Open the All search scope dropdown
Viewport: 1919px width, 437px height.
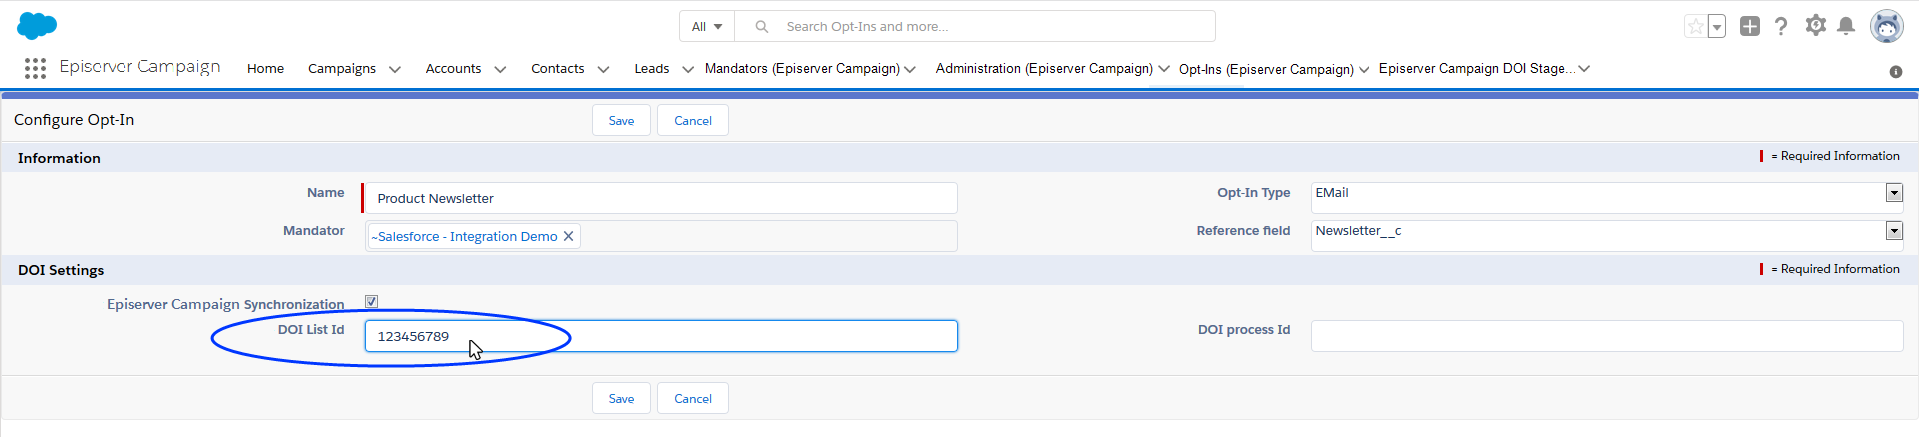point(707,26)
